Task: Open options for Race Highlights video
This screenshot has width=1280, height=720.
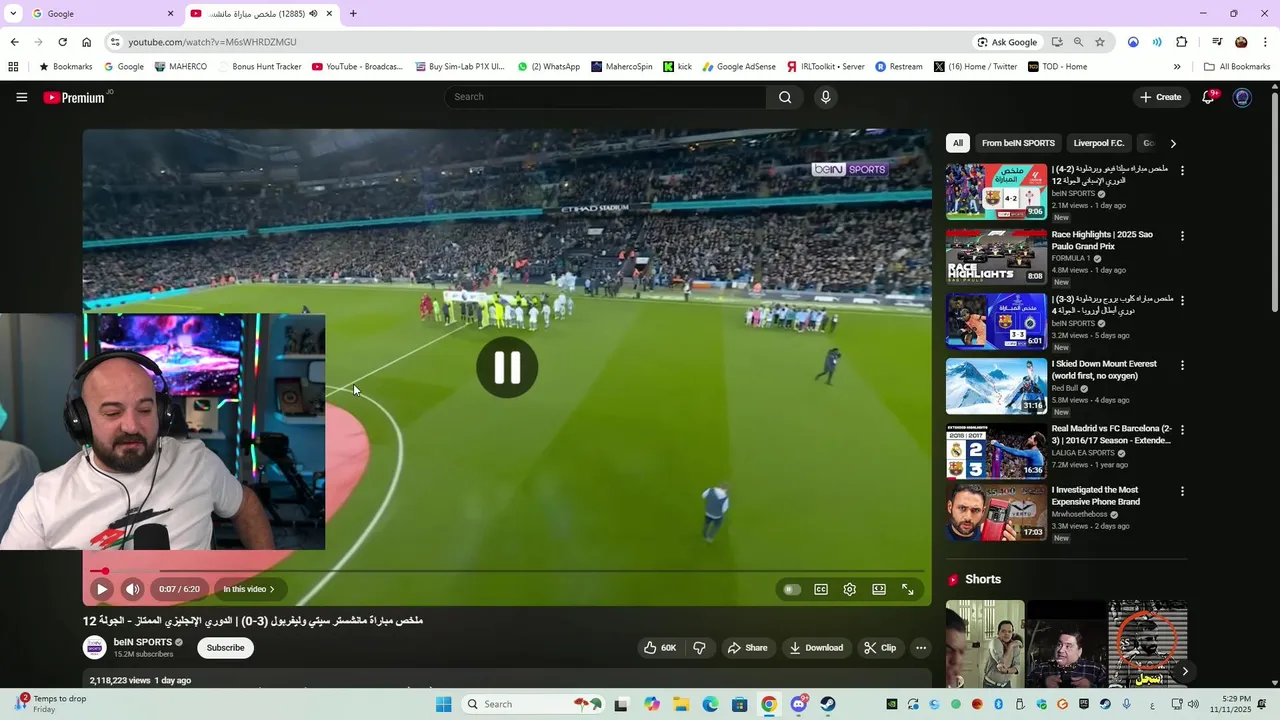Action: [1182, 236]
